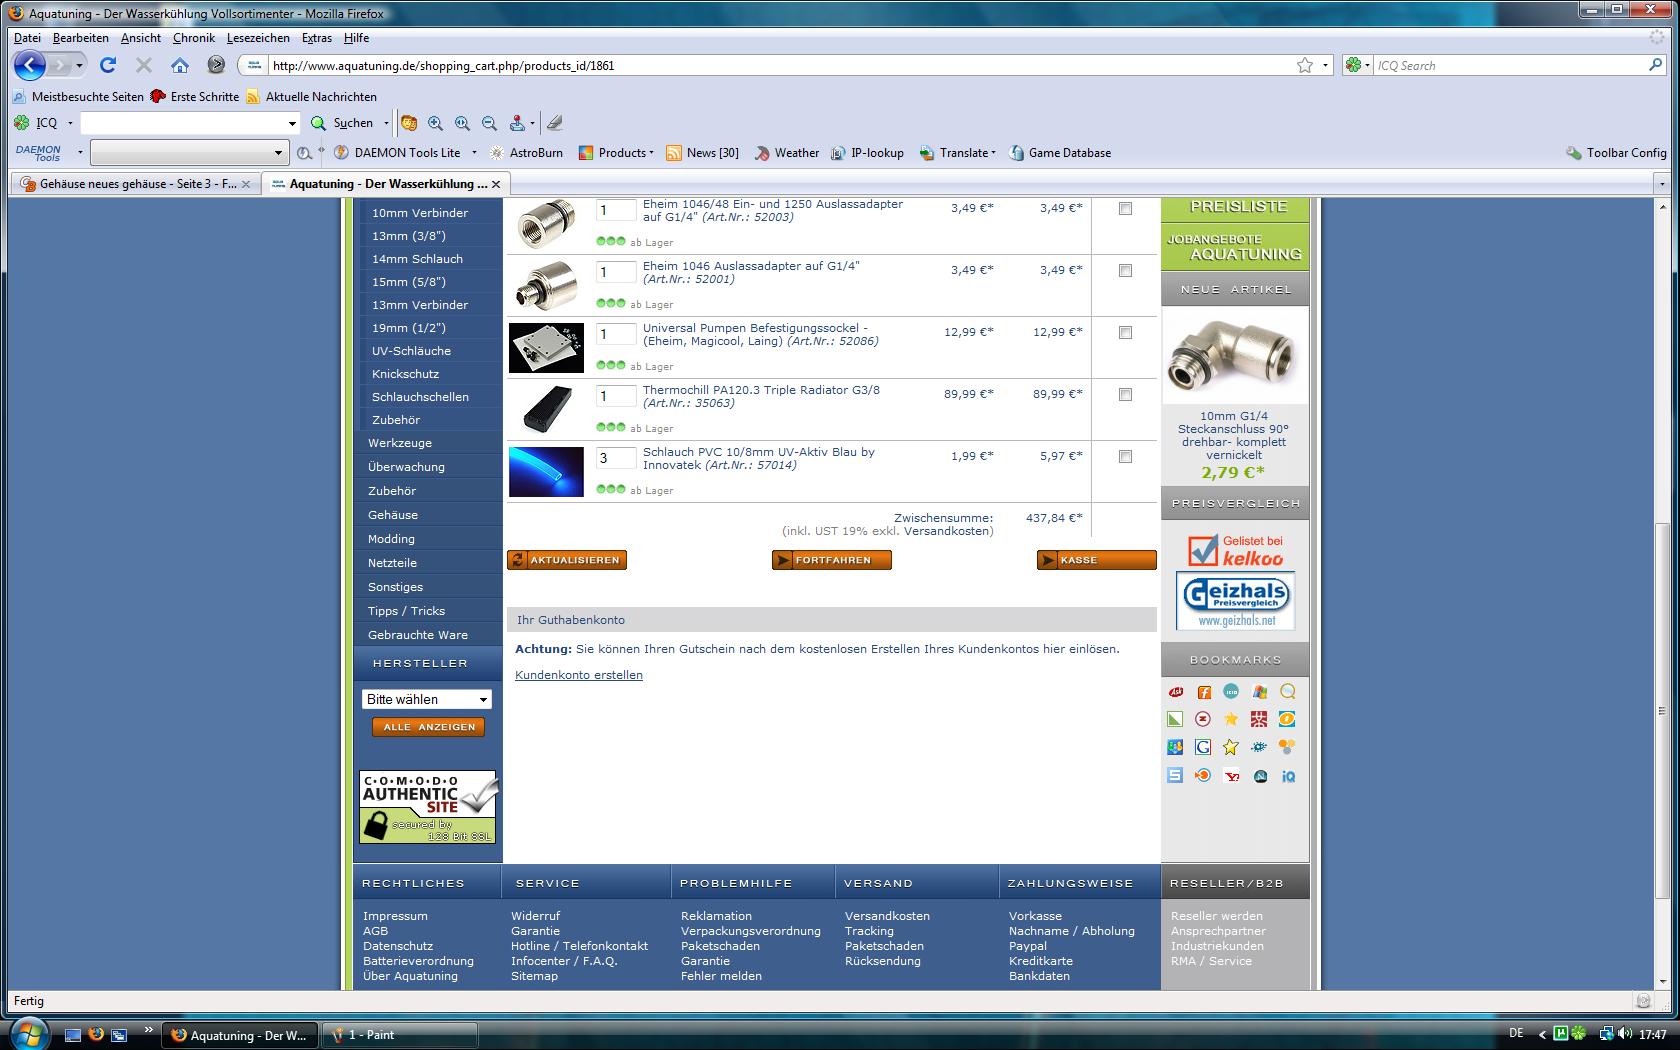Open the DAEMON Tools combo box
Screen dimensions: 1680x1050
(189, 153)
